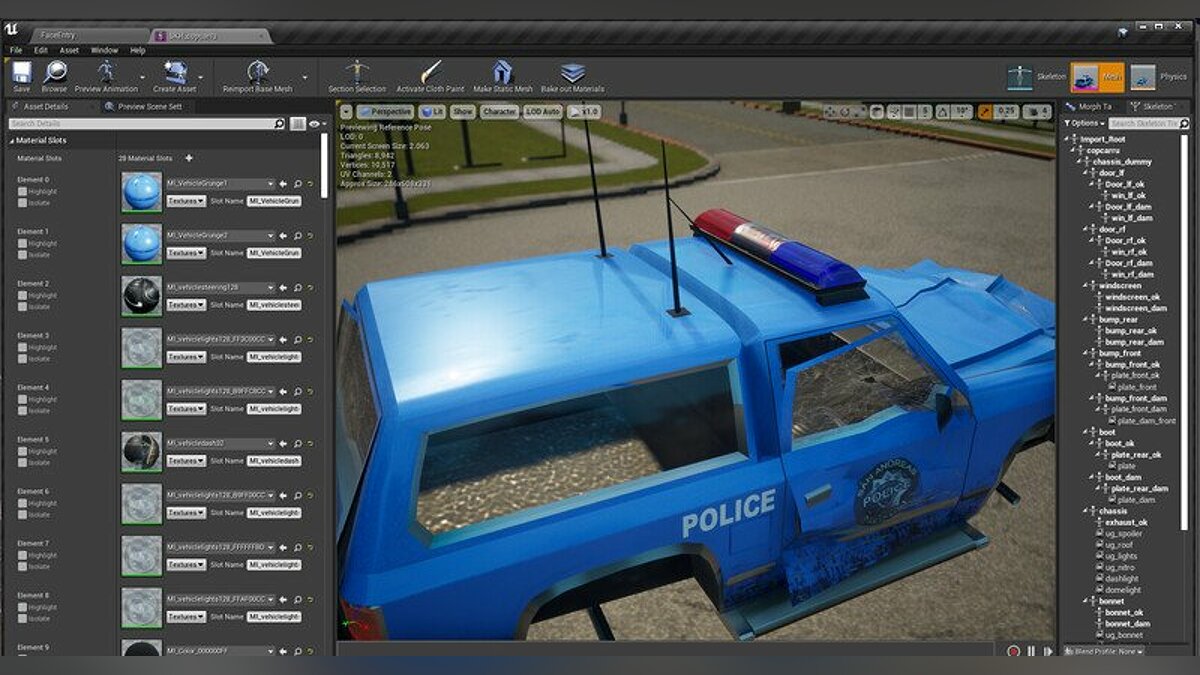Open the Perspective viewport dropdown
This screenshot has height=675, width=1200.
click(x=385, y=112)
